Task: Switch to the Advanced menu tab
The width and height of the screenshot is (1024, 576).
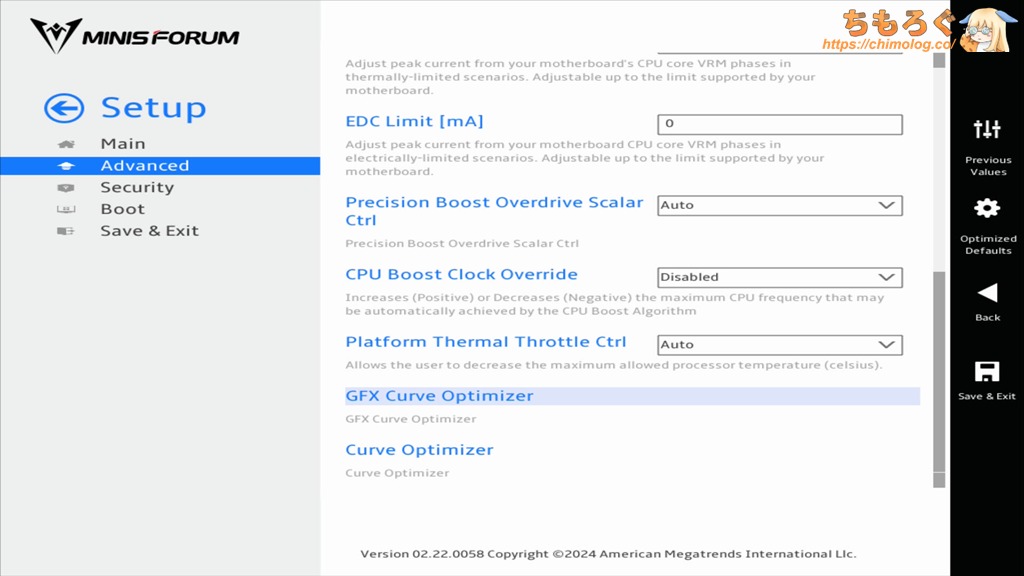Action: pyautogui.click(x=144, y=166)
